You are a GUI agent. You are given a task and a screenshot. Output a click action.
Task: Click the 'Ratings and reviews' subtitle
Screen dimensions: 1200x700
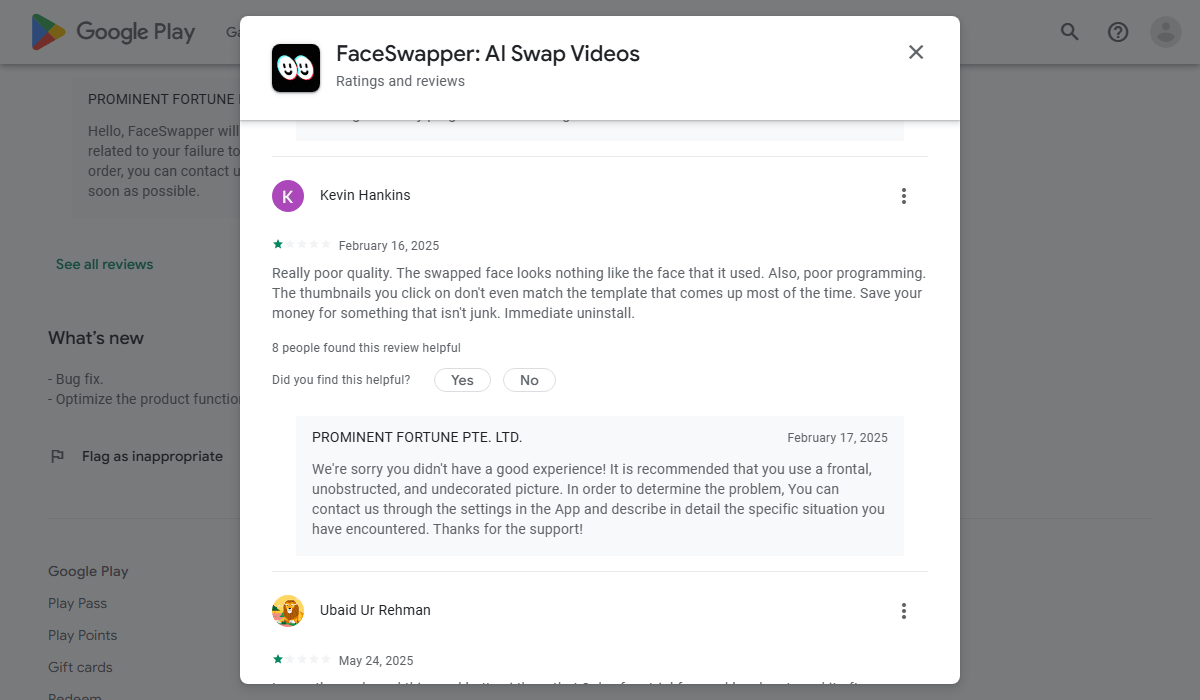[400, 81]
